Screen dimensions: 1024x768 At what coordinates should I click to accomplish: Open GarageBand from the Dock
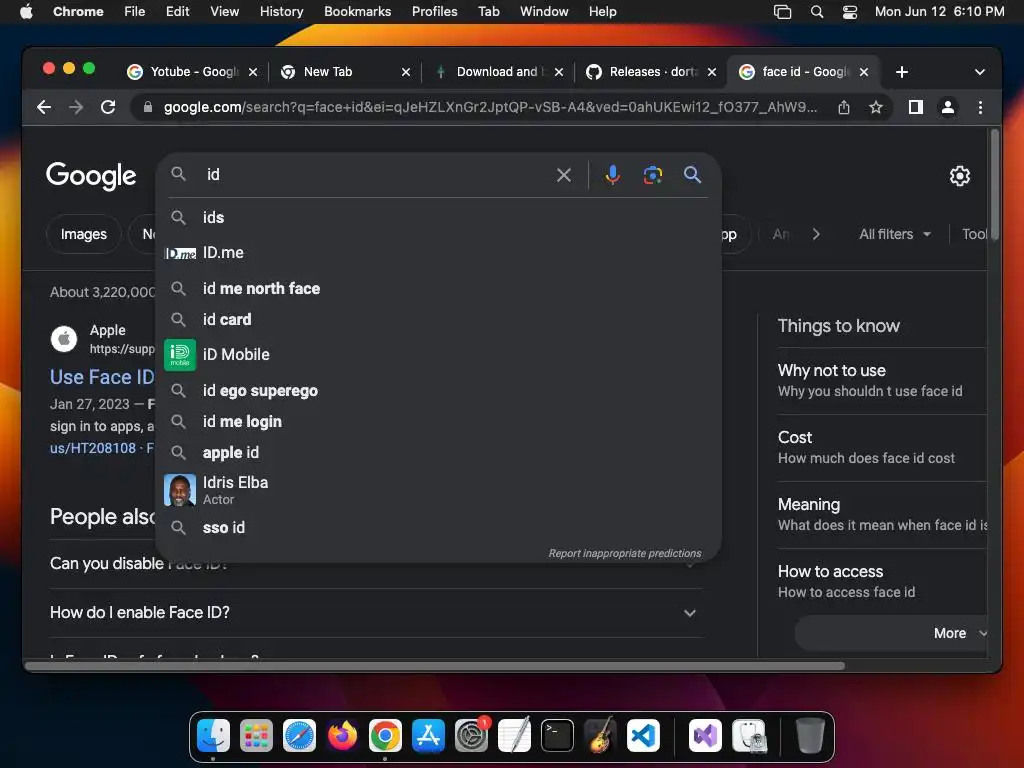pyautogui.click(x=600, y=736)
